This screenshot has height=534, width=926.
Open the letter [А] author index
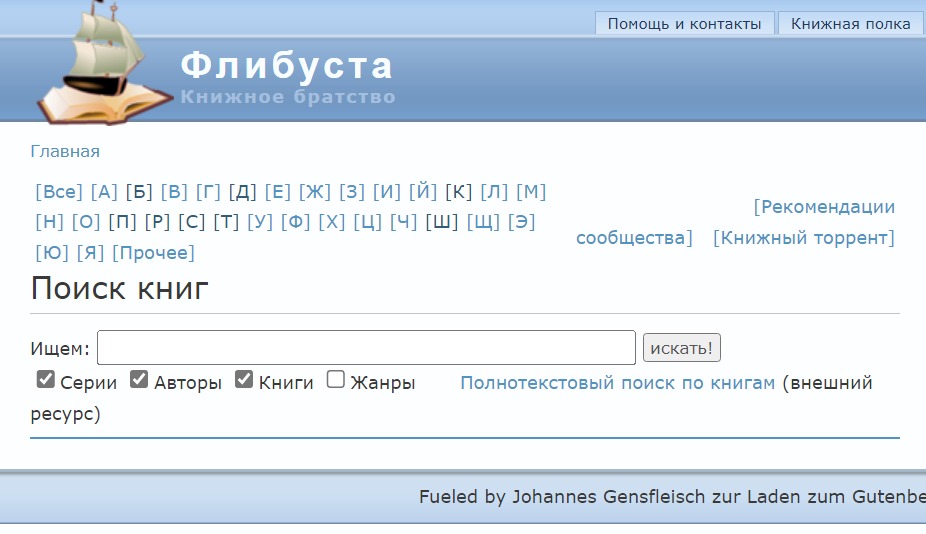pyautogui.click(x=104, y=192)
